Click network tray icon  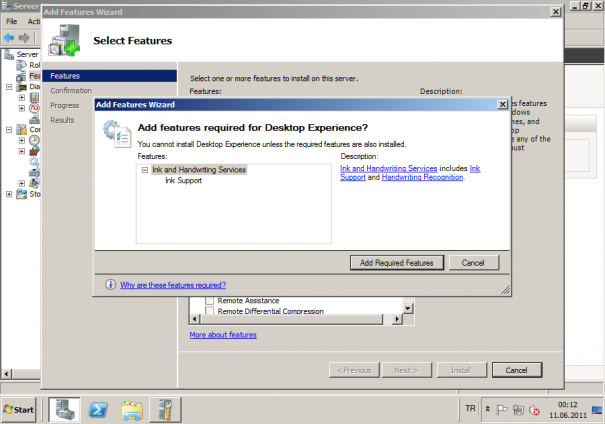518,410
